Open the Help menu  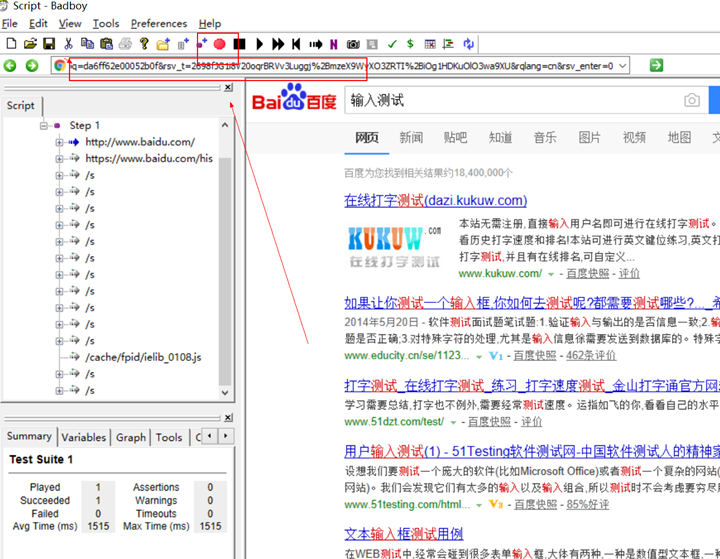coord(210,23)
